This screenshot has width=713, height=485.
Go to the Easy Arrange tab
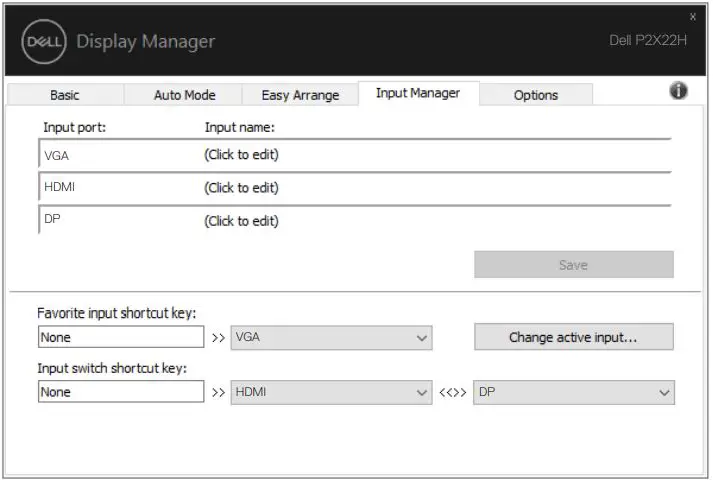pyautogui.click(x=300, y=95)
